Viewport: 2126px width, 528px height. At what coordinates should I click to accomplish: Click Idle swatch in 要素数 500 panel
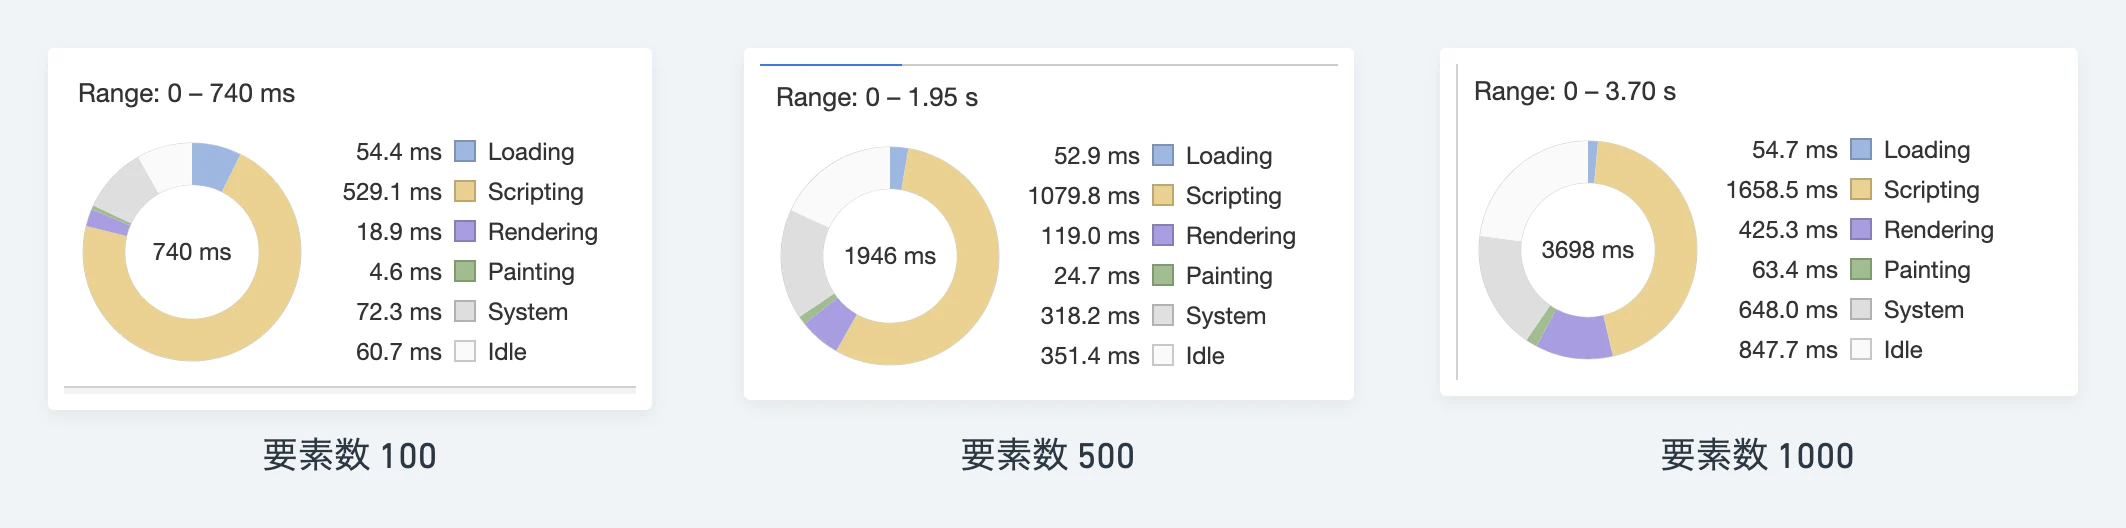[1163, 355]
